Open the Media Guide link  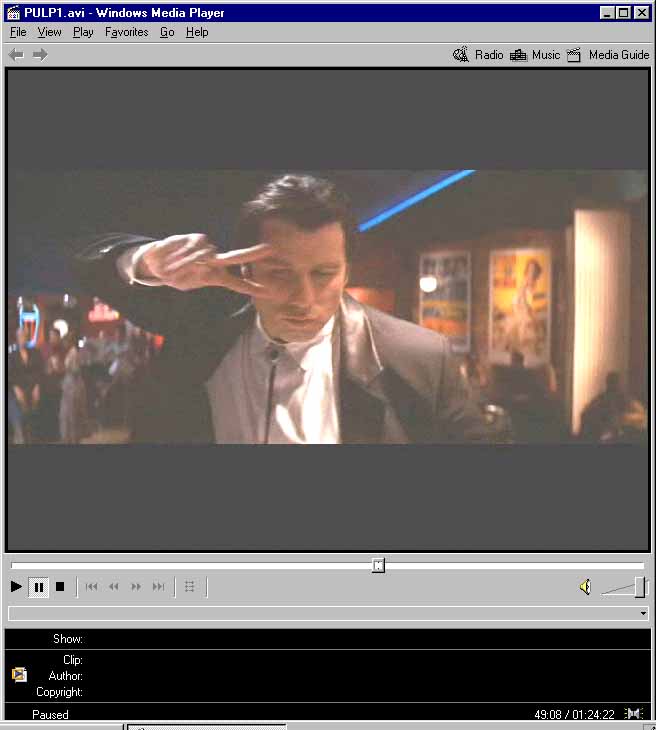tap(608, 55)
